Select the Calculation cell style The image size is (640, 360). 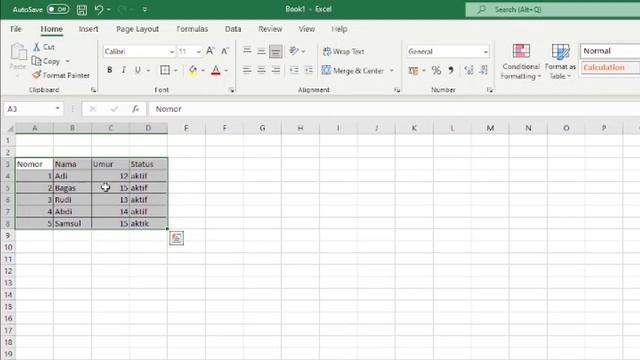click(610, 67)
